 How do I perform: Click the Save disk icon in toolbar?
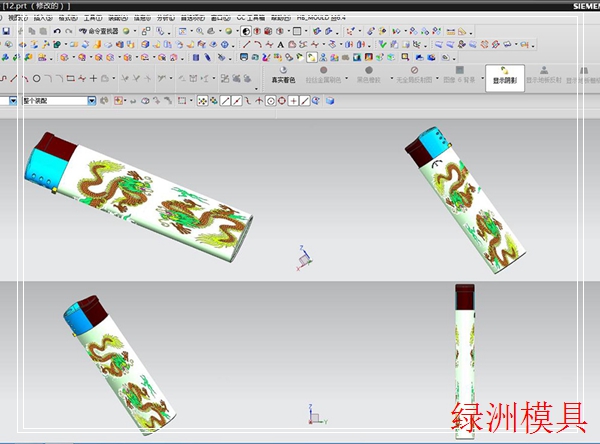pyautogui.click(x=6, y=31)
